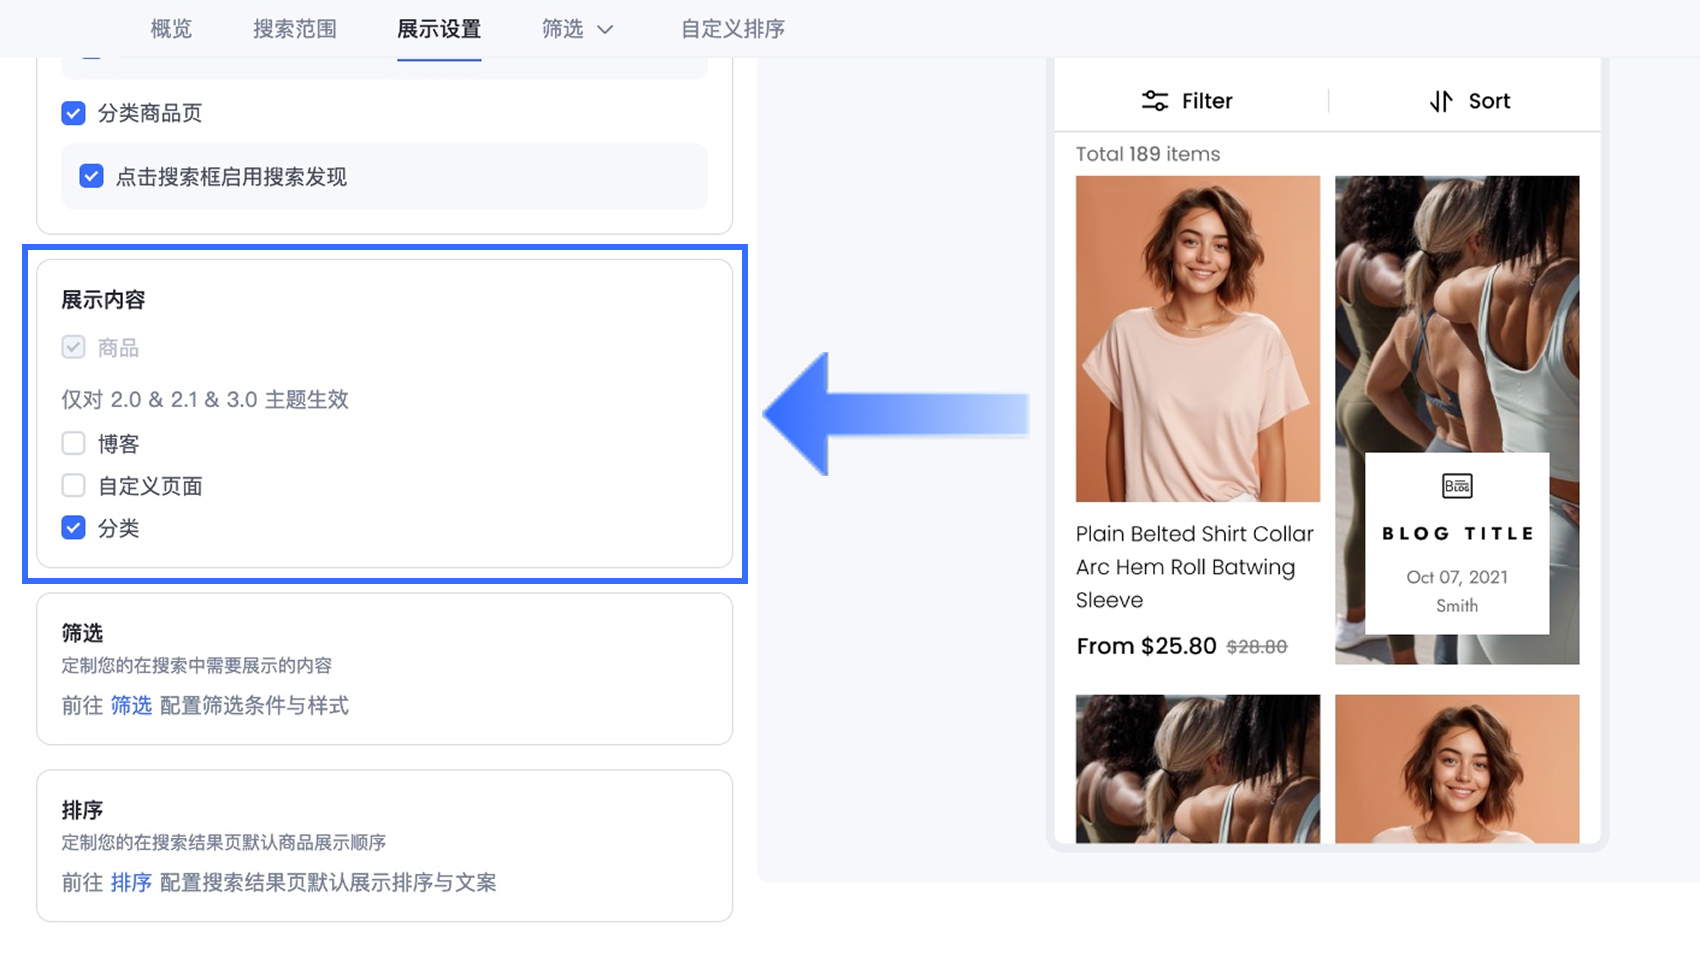Click the Oct 07, 2021 blog date

(x=1457, y=577)
